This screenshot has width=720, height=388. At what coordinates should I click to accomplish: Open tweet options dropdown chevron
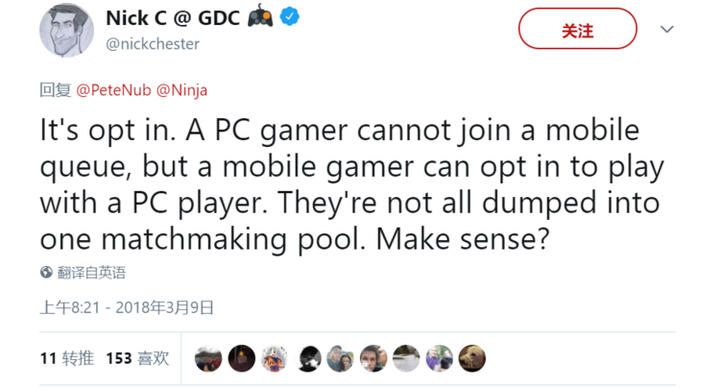pyautogui.click(x=667, y=29)
